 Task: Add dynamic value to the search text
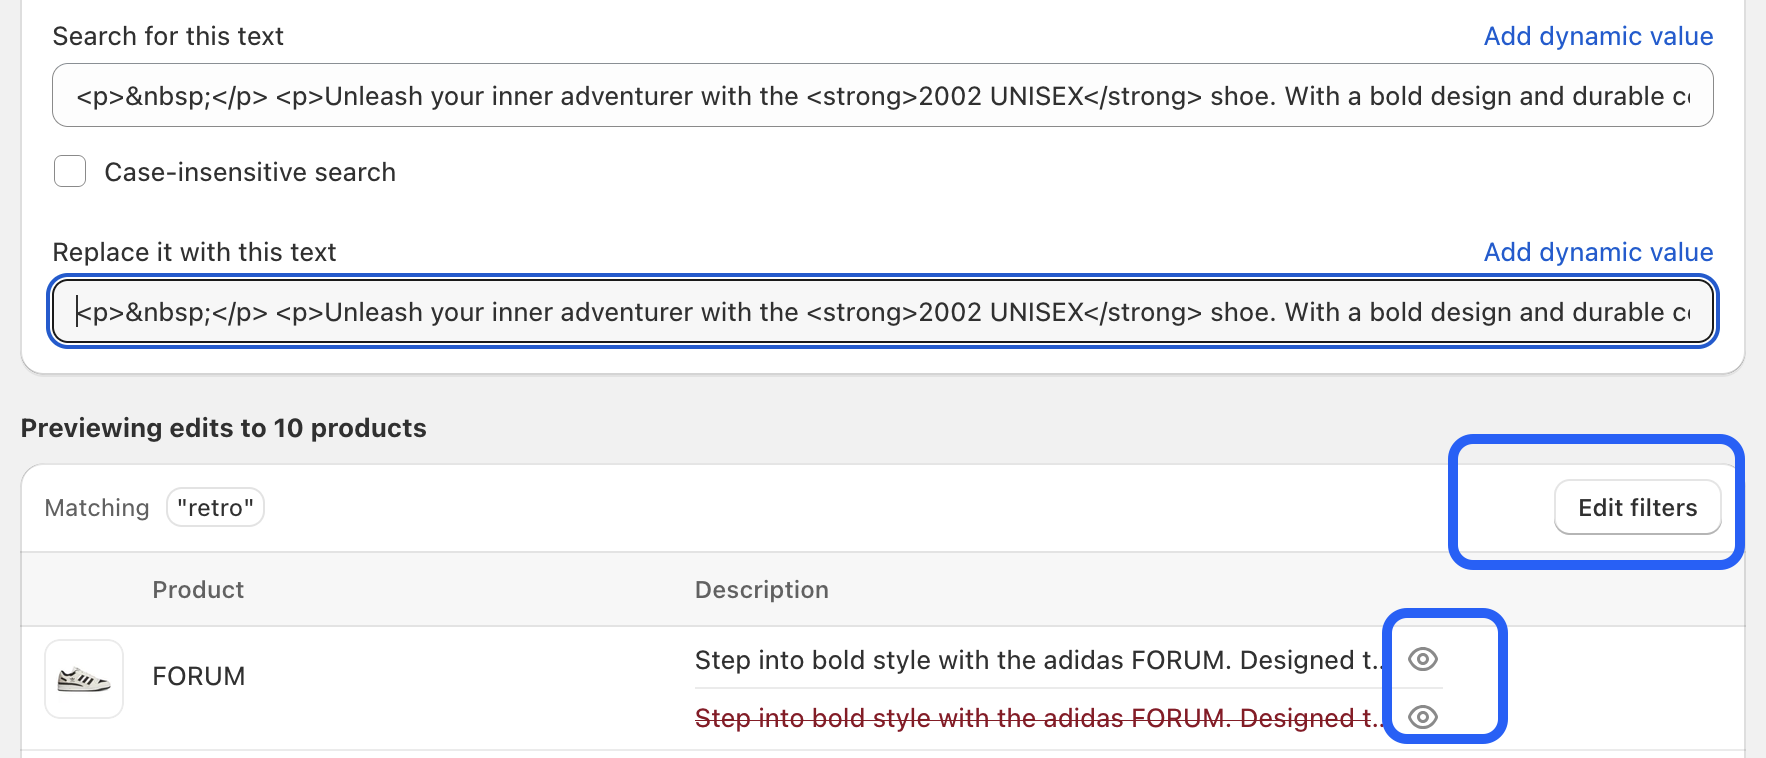[1598, 36]
